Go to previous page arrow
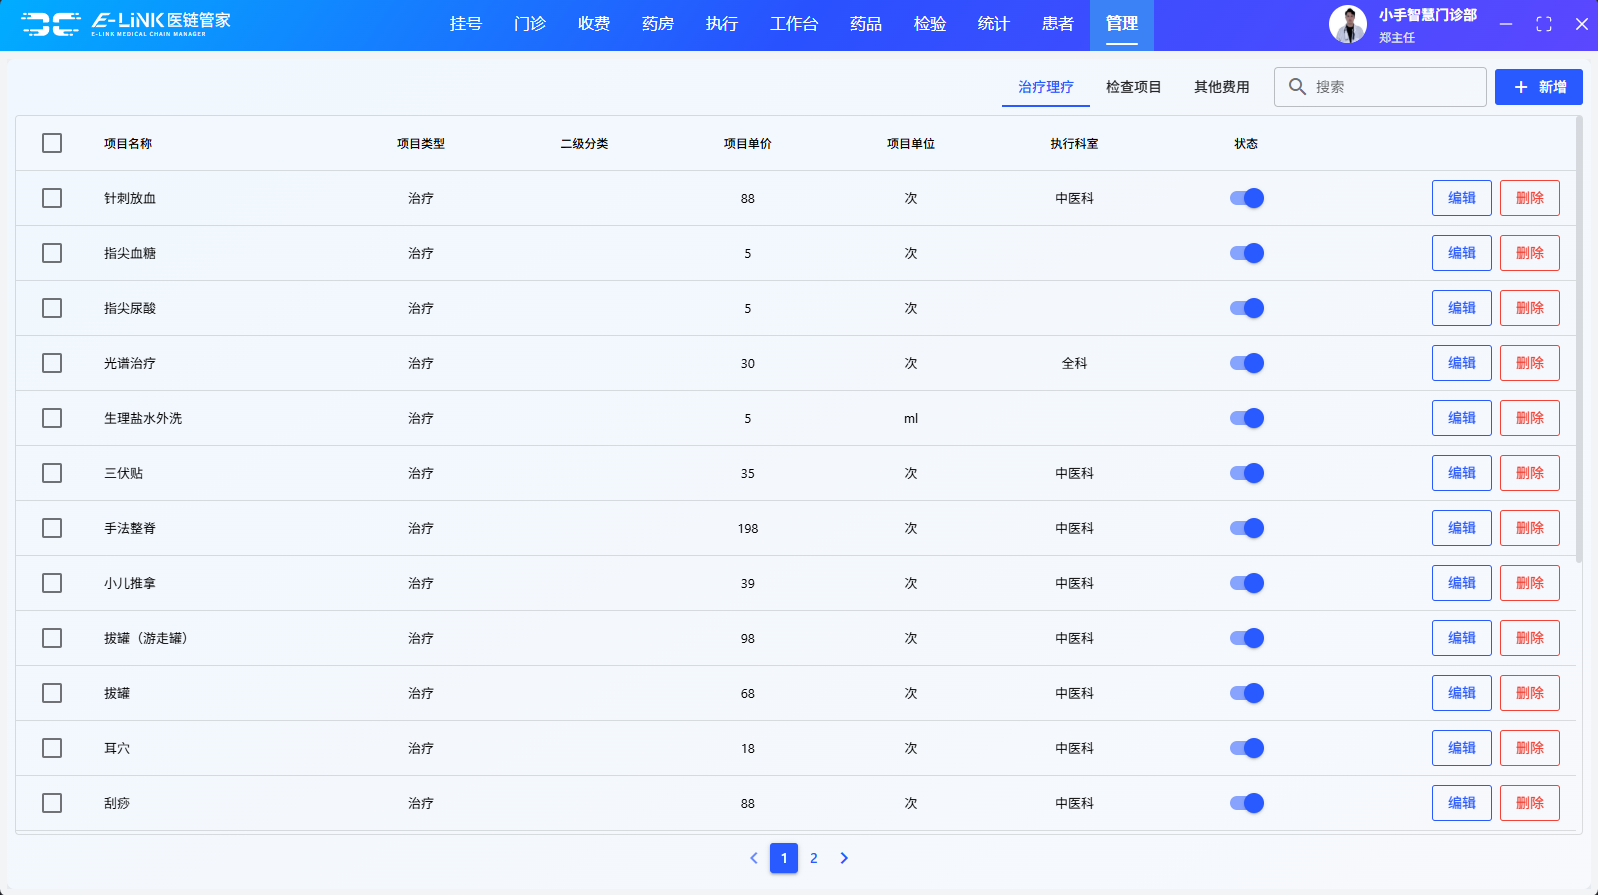1598x895 pixels. tap(754, 858)
